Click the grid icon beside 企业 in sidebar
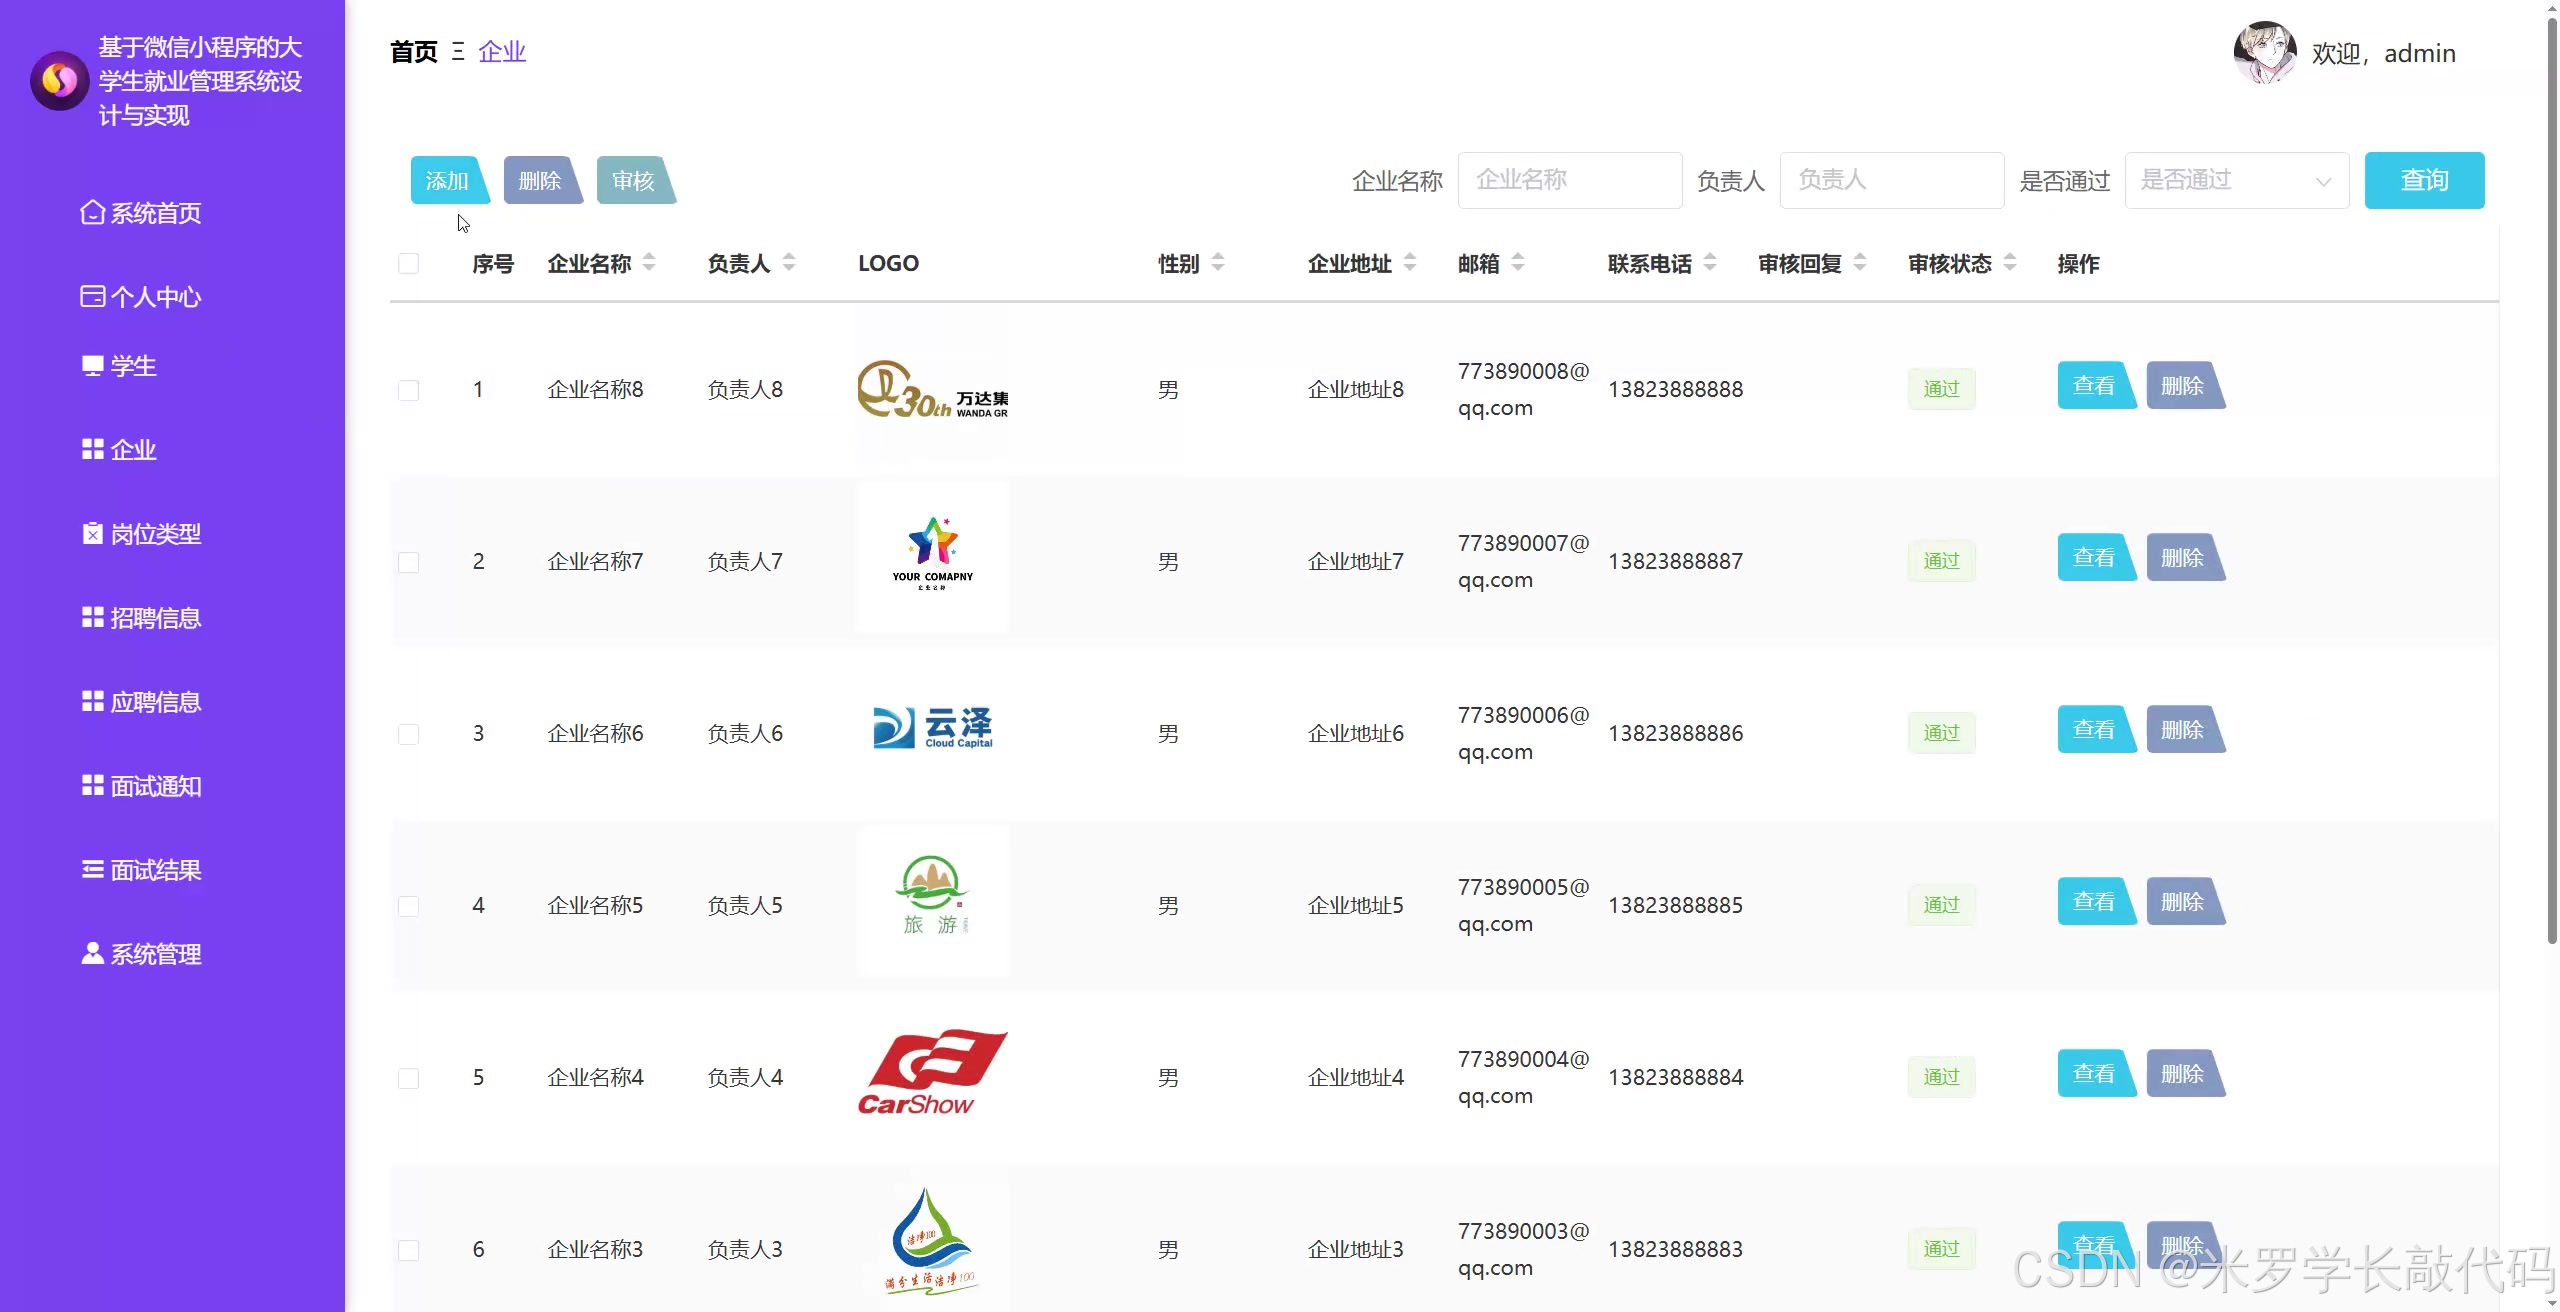The image size is (2560, 1312). (92, 450)
